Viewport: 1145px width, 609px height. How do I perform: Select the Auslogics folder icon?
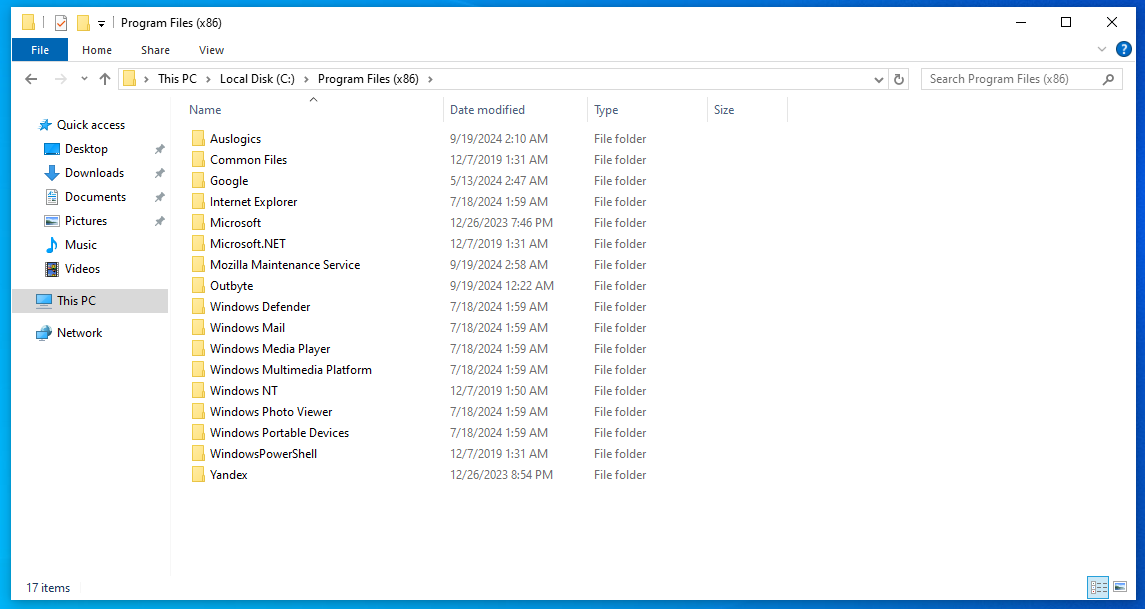[198, 139]
